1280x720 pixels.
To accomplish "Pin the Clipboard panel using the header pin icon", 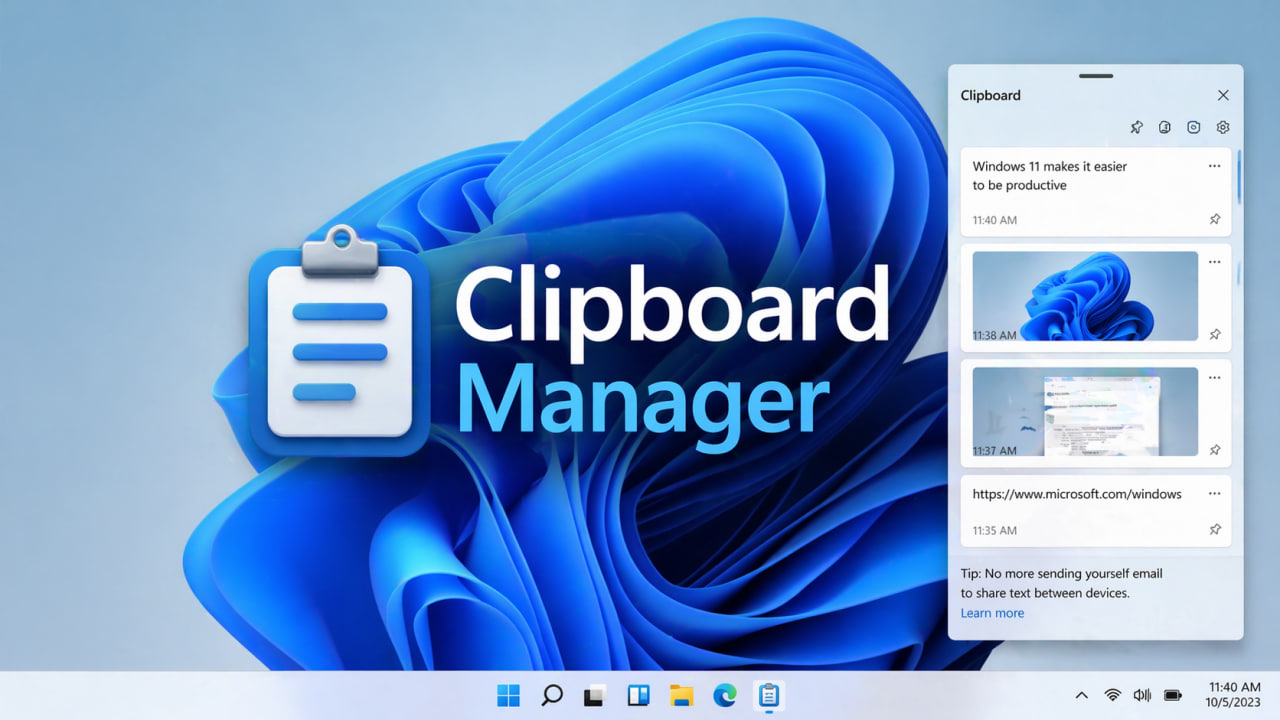I will [x=1136, y=127].
